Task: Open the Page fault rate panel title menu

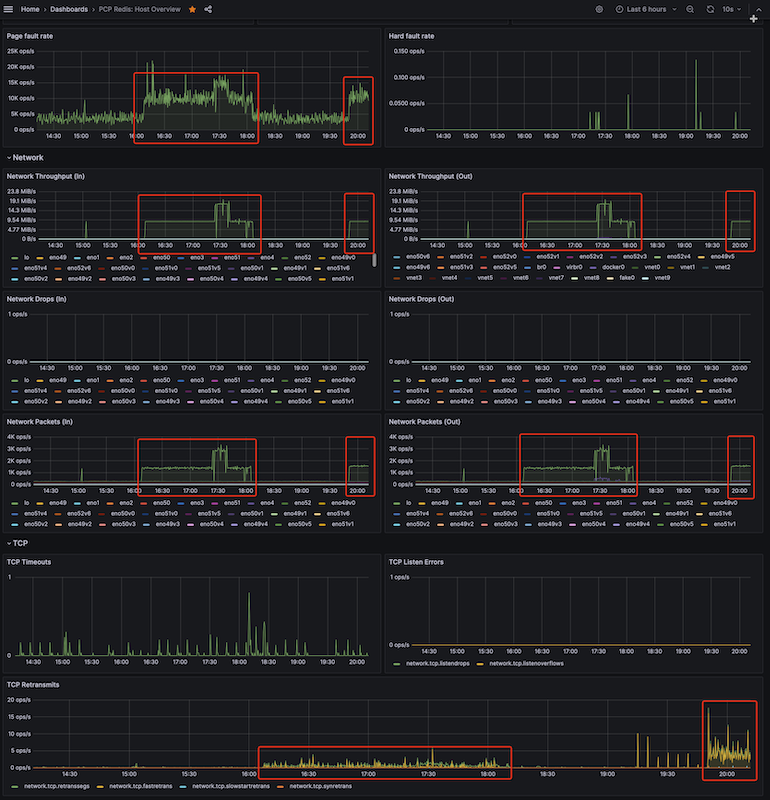Action: coord(30,36)
